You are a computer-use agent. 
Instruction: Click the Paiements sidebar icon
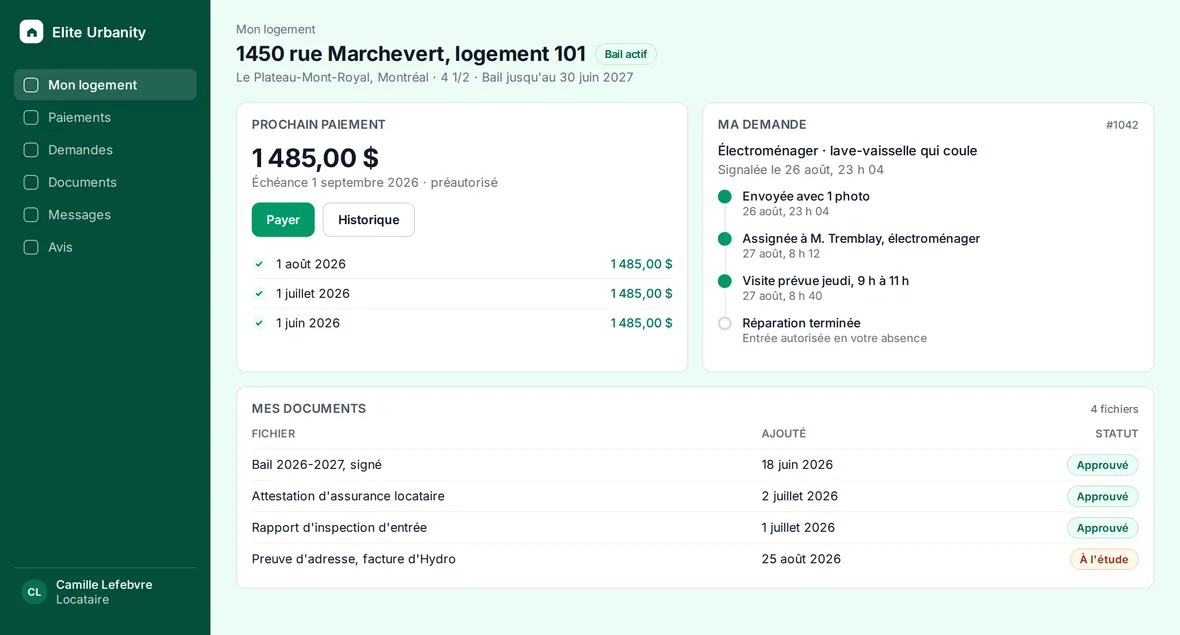coord(31,117)
